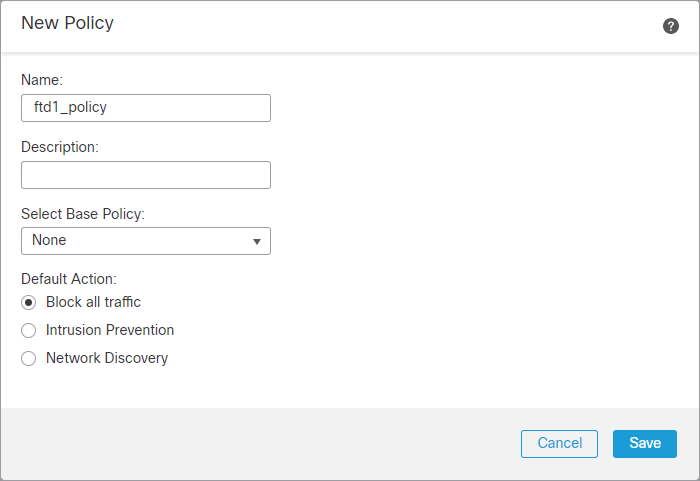Click the Select Base Policy: label
This screenshot has width=700, height=481.
coord(83,214)
